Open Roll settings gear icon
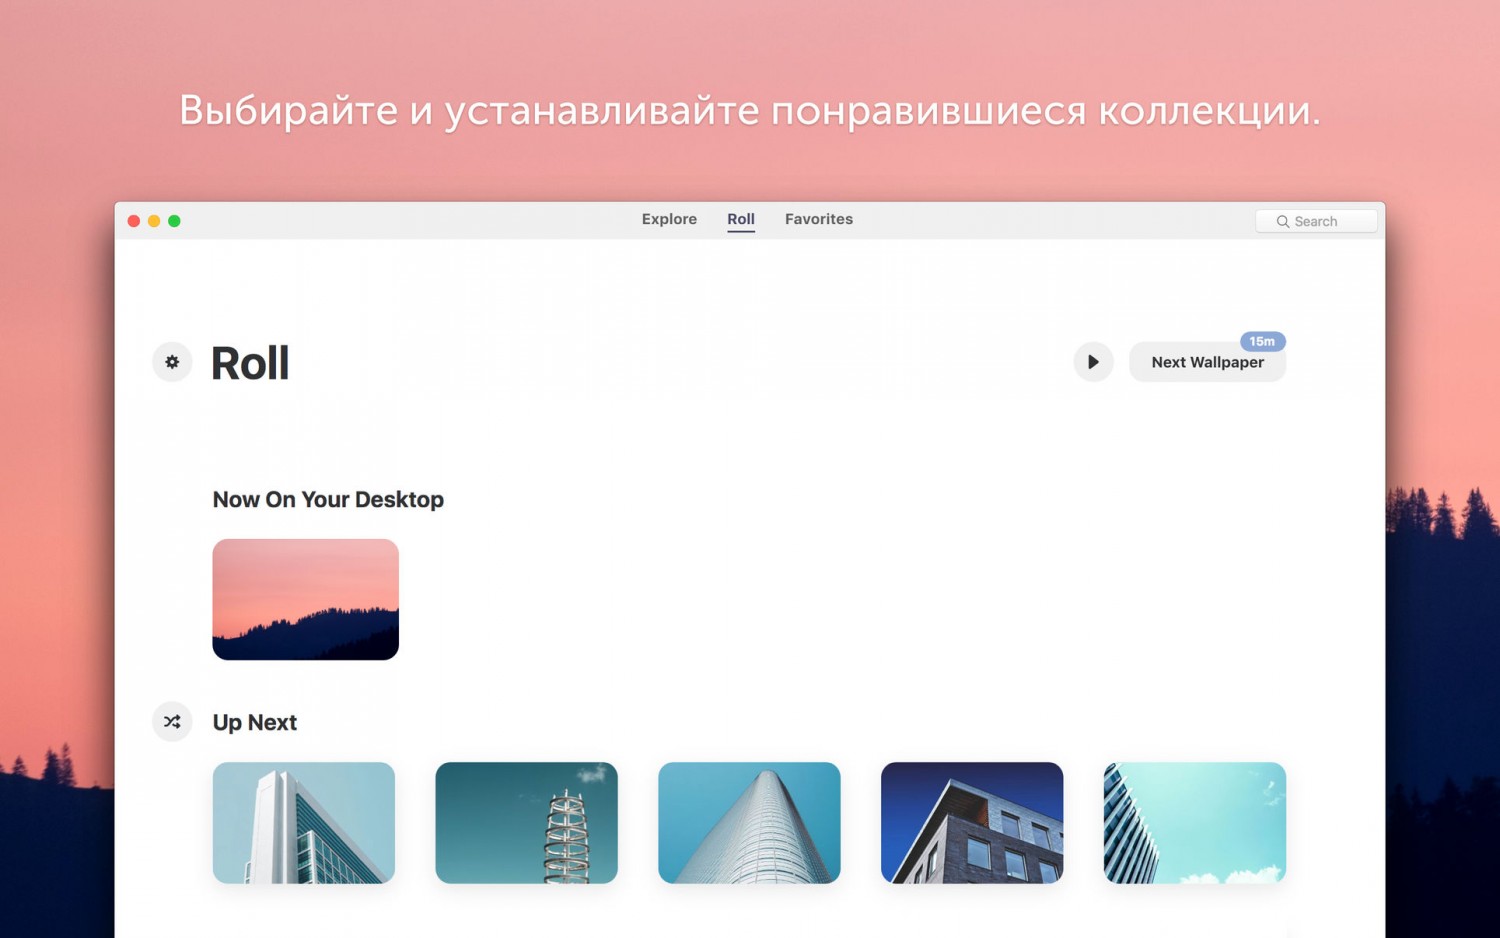Image resolution: width=1500 pixels, height=938 pixels. click(172, 362)
